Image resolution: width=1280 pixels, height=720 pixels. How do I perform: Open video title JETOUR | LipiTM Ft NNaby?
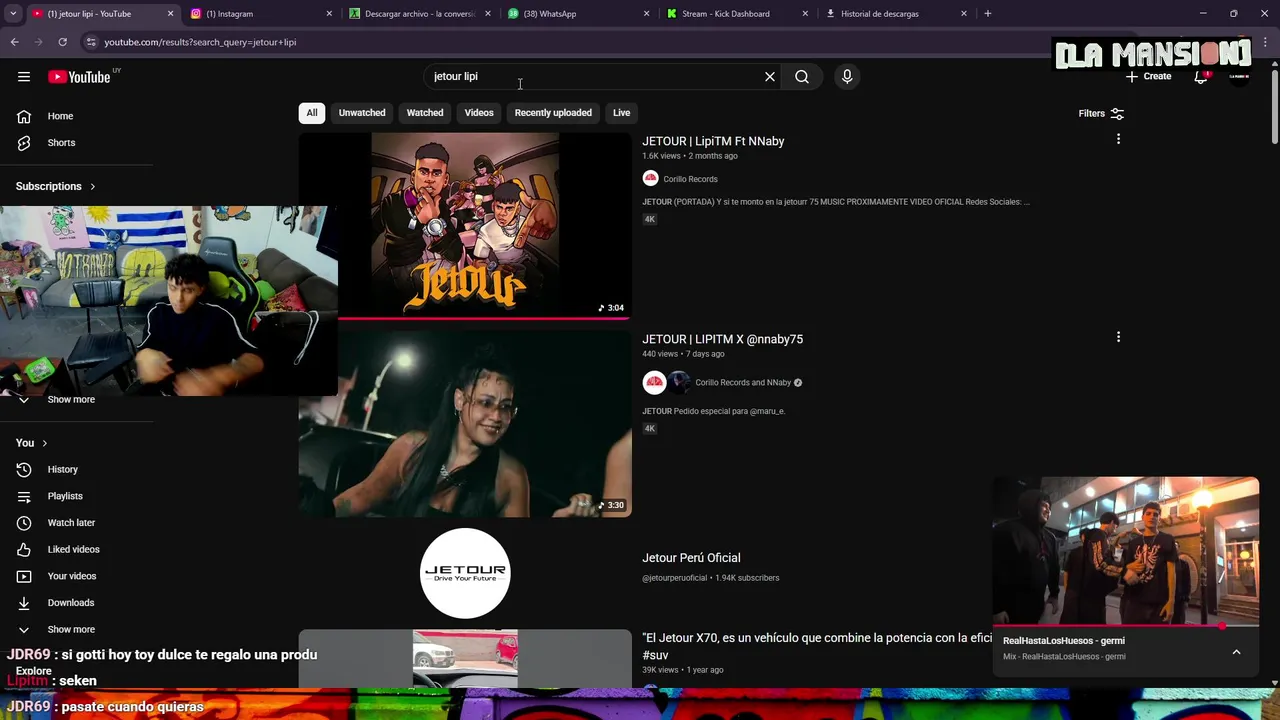click(x=713, y=141)
